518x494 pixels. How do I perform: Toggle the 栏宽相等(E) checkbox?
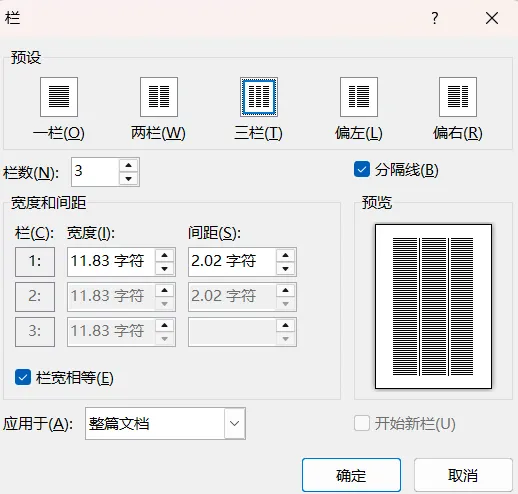click(x=23, y=377)
